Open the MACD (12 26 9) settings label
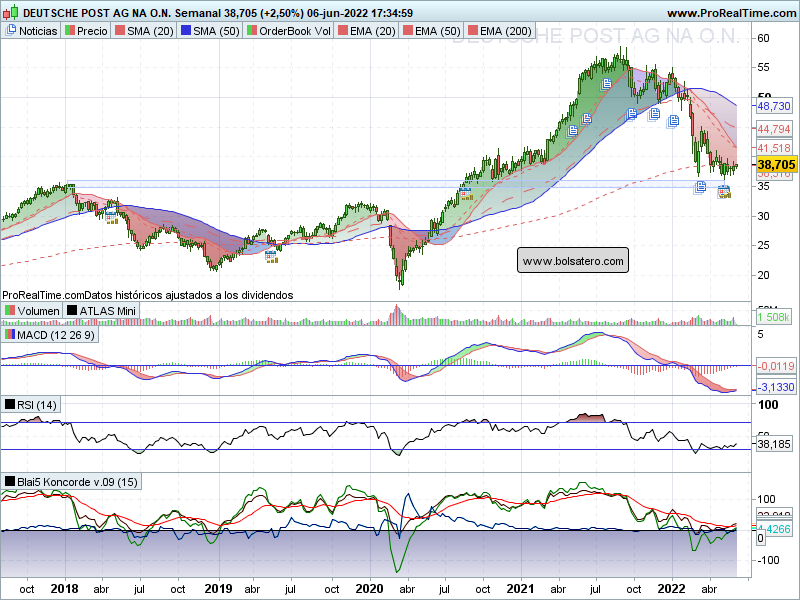The image size is (800, 600). coord(50,335)
